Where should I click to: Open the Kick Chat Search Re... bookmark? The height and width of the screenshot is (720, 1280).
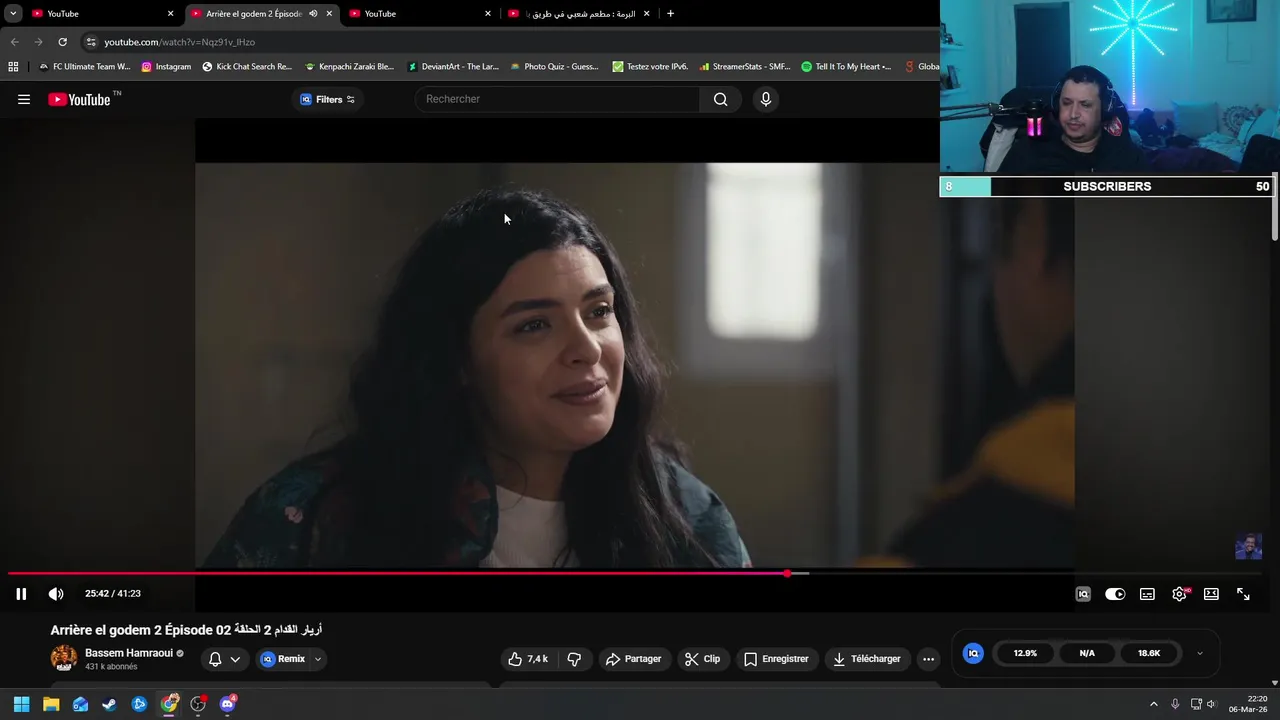247,67
